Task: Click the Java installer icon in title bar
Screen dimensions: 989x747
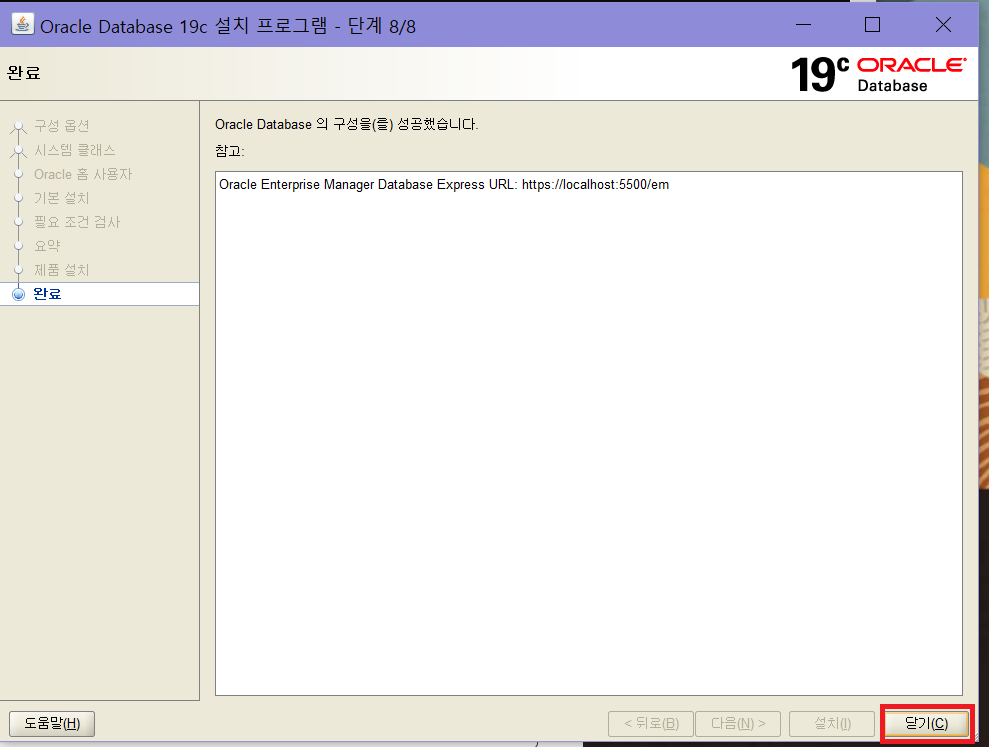Action: click(x=23, y=25)
